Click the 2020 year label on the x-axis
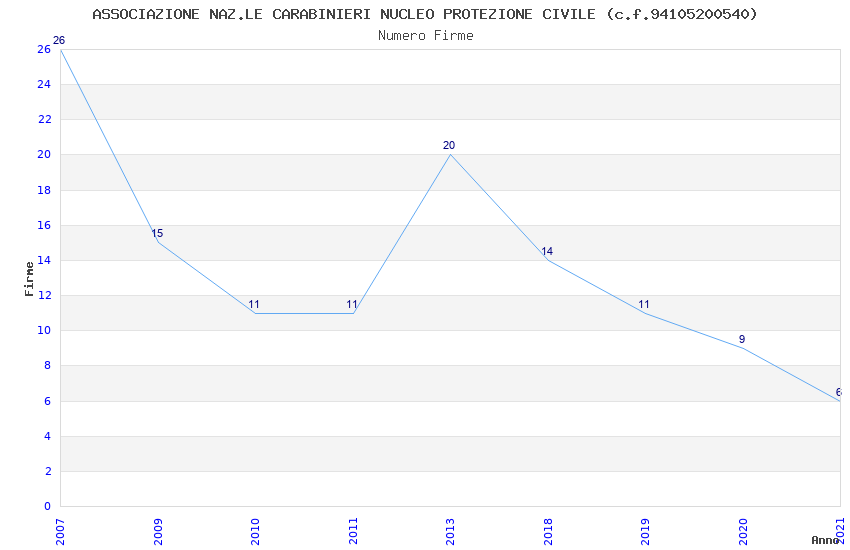This screenshot has height=550, width=850. click(743, 530)
